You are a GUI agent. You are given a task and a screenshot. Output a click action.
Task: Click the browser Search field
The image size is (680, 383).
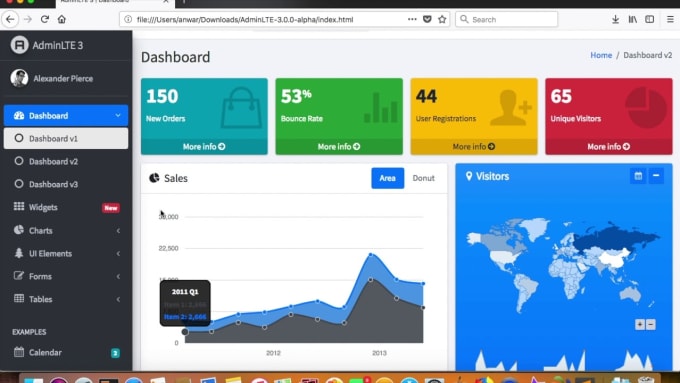[507, 20]
